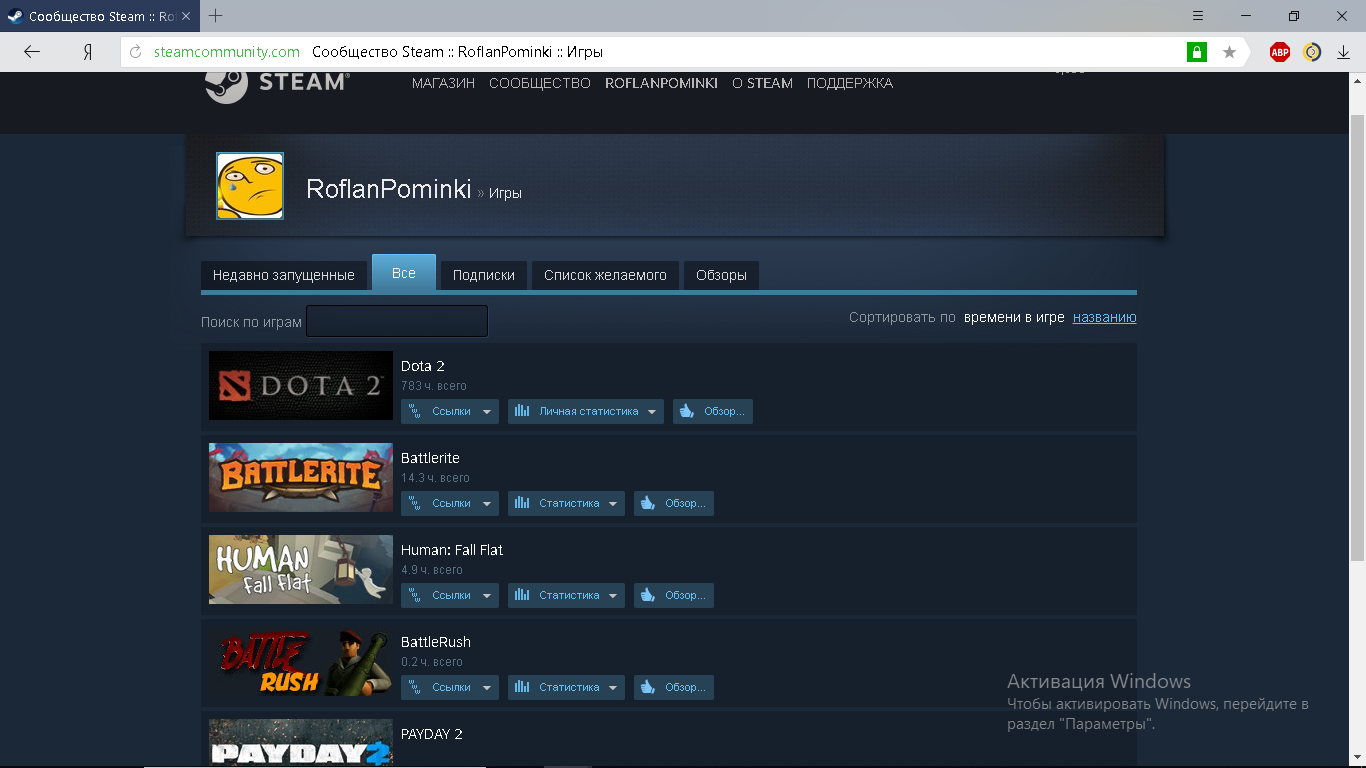Expand the Ссылки dropdown for Dota 2
This screenshot has height=768, width=1366.
(450, 411)
